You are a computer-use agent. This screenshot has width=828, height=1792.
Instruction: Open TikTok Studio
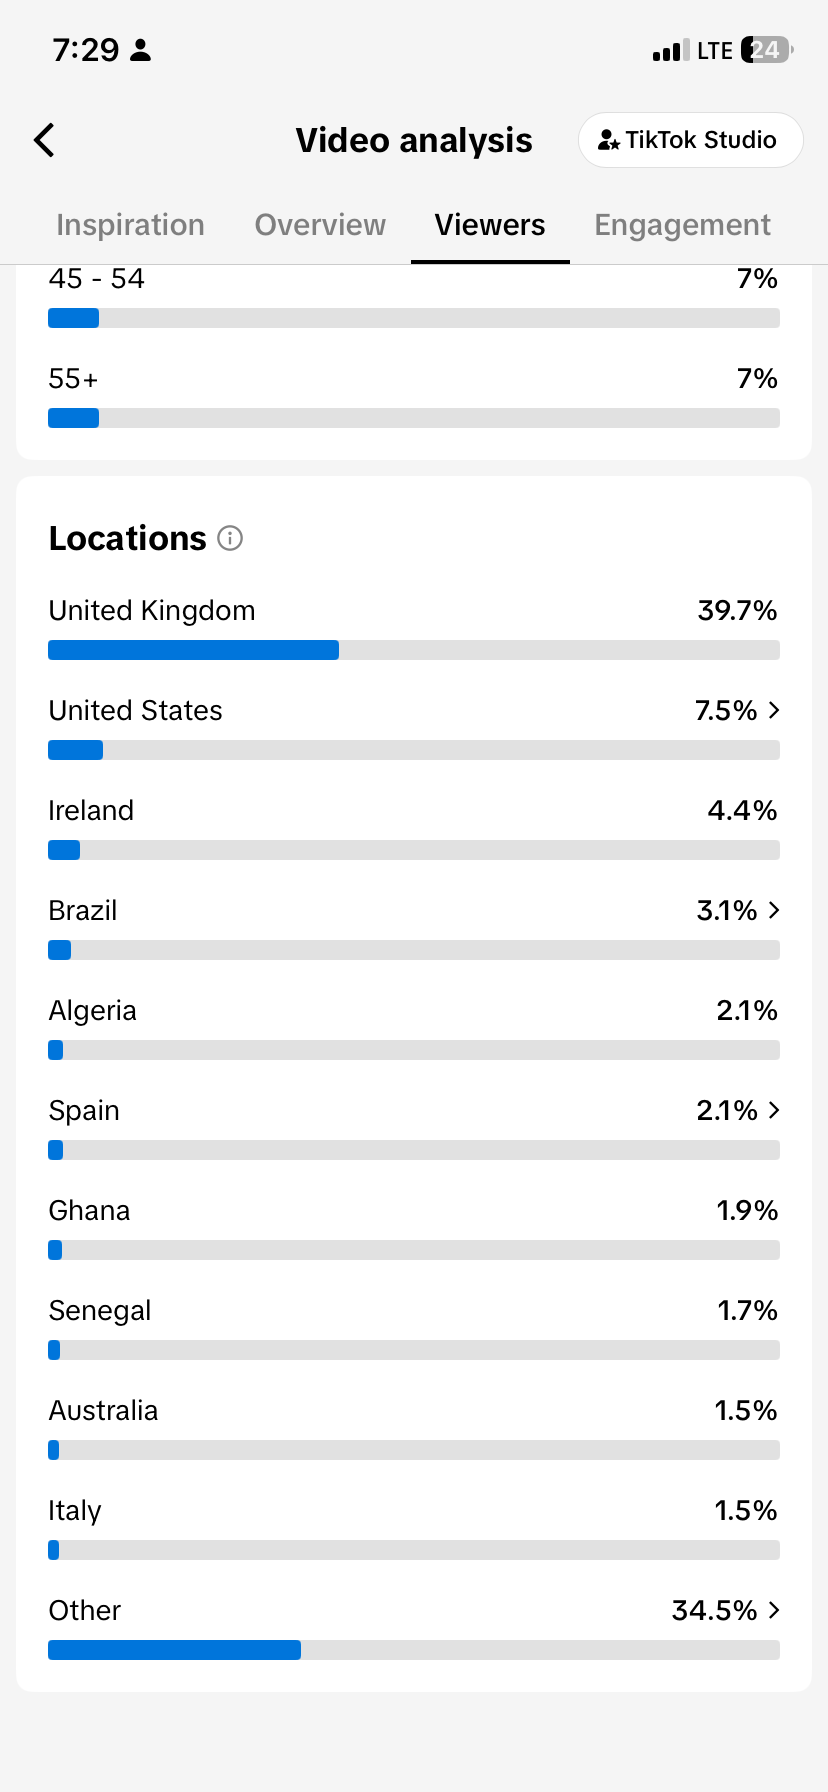click(x=691, y=140)
